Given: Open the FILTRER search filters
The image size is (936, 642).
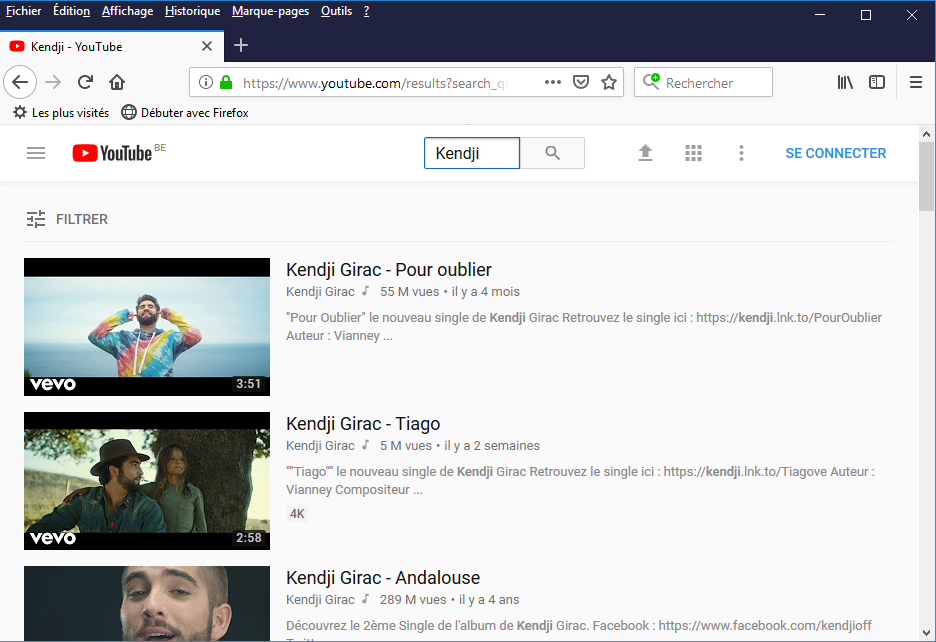Looking at the screenshot, I should 67,219.
